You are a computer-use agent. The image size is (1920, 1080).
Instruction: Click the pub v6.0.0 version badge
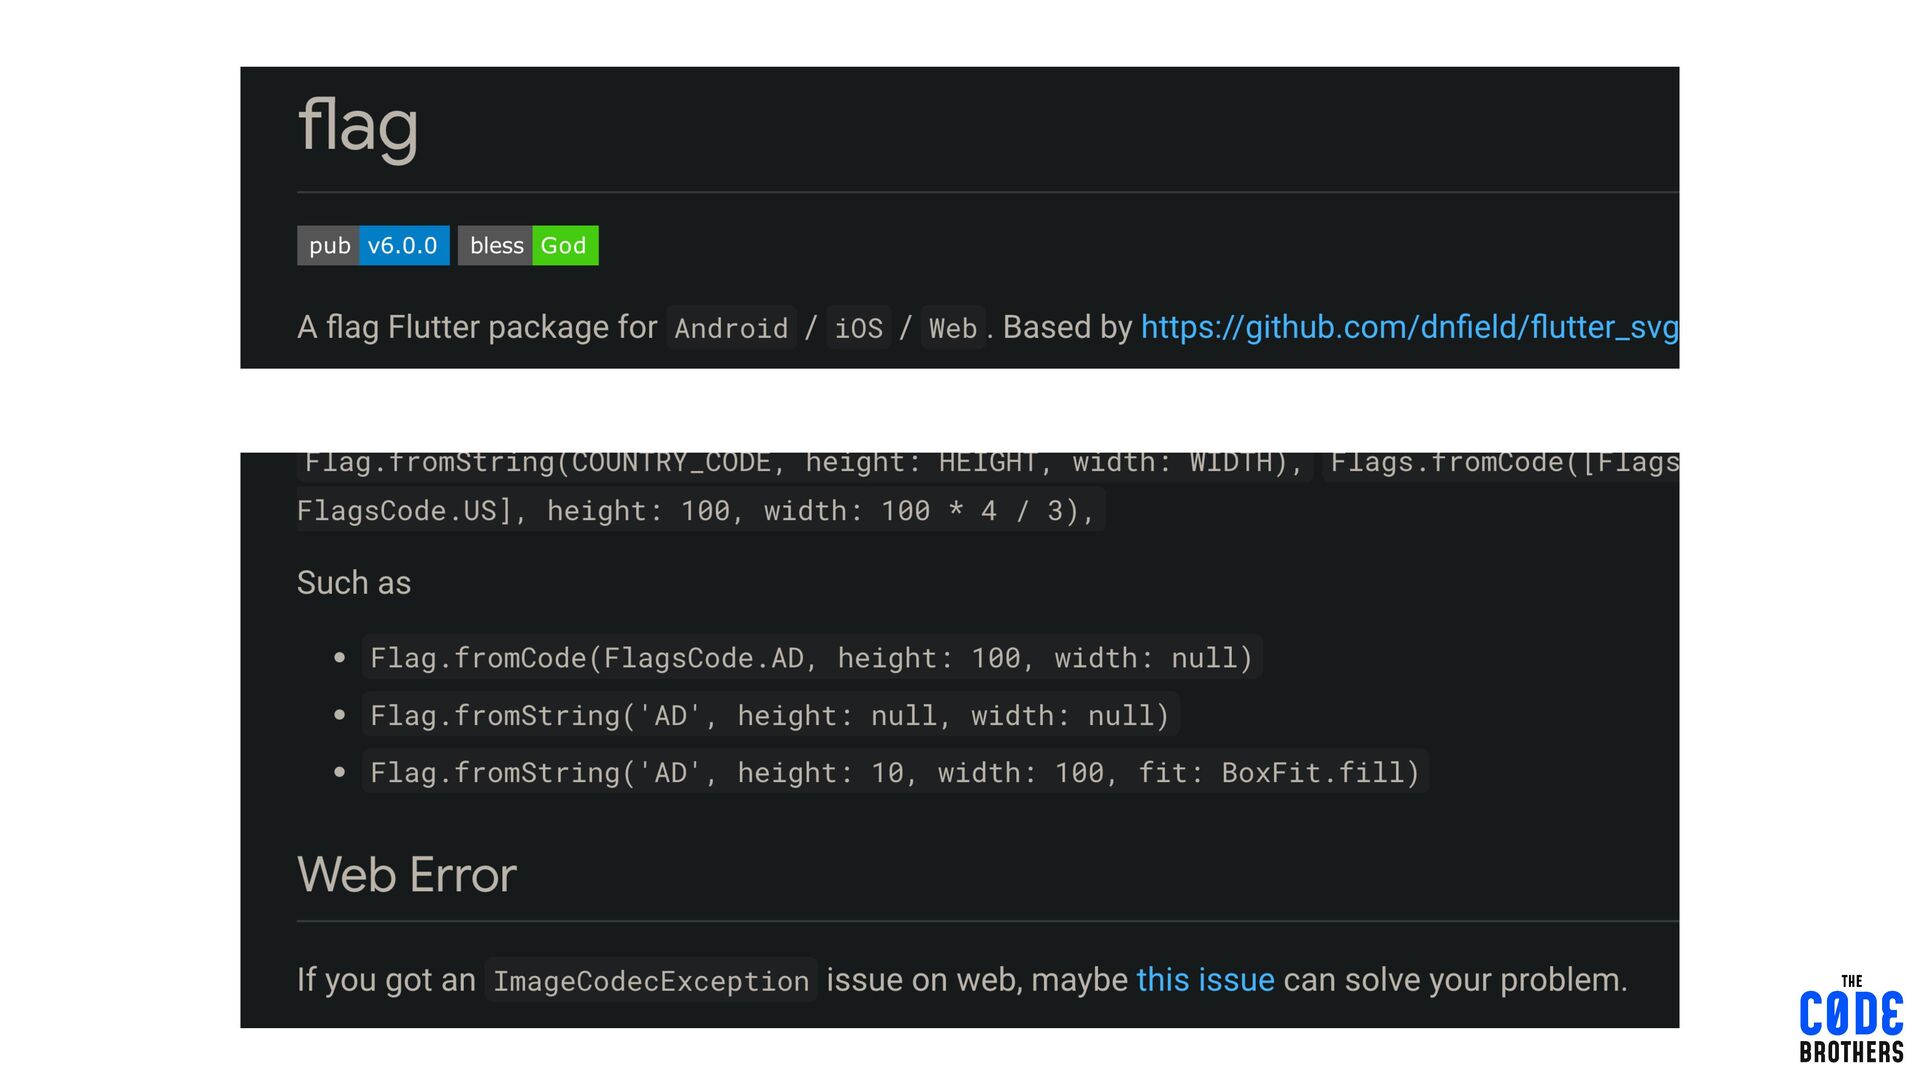373,245
